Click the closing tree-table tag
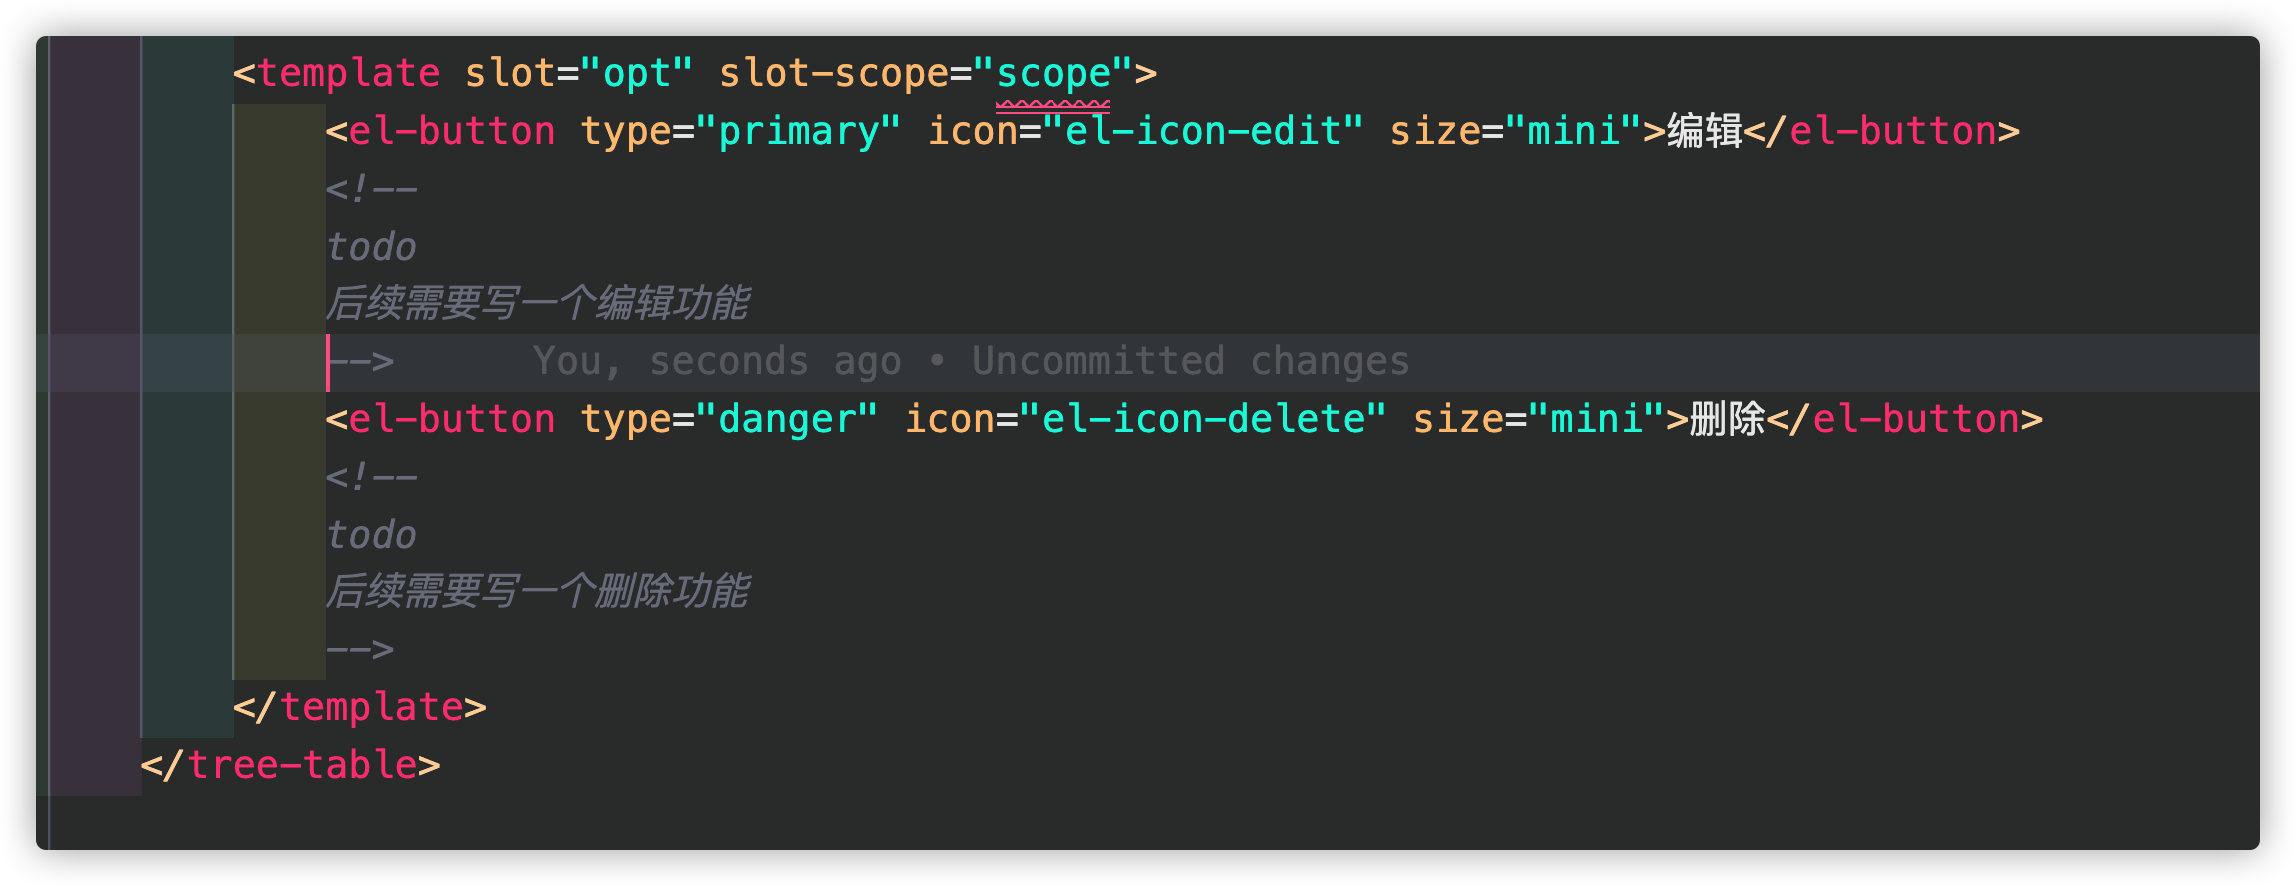2296x886 pixels. [x=291, y=765]
